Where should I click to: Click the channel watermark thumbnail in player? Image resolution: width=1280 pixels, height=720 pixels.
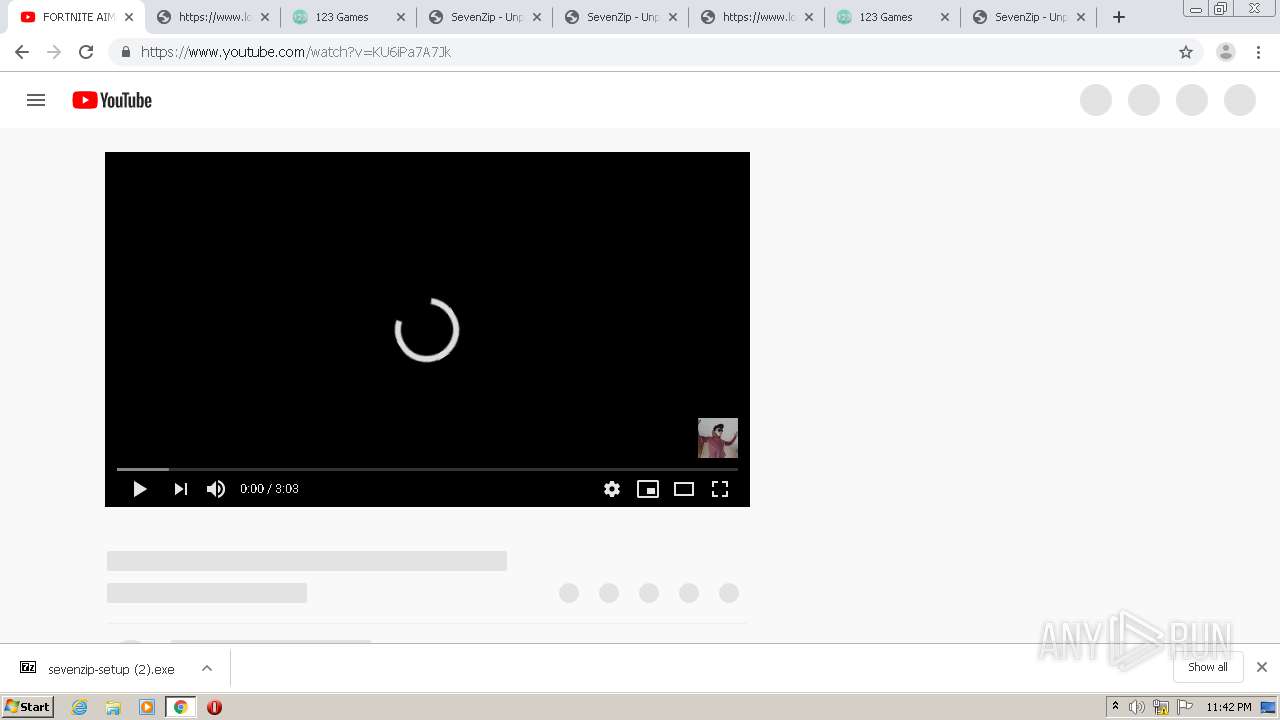pyautogui.click(x=718, y=438)
